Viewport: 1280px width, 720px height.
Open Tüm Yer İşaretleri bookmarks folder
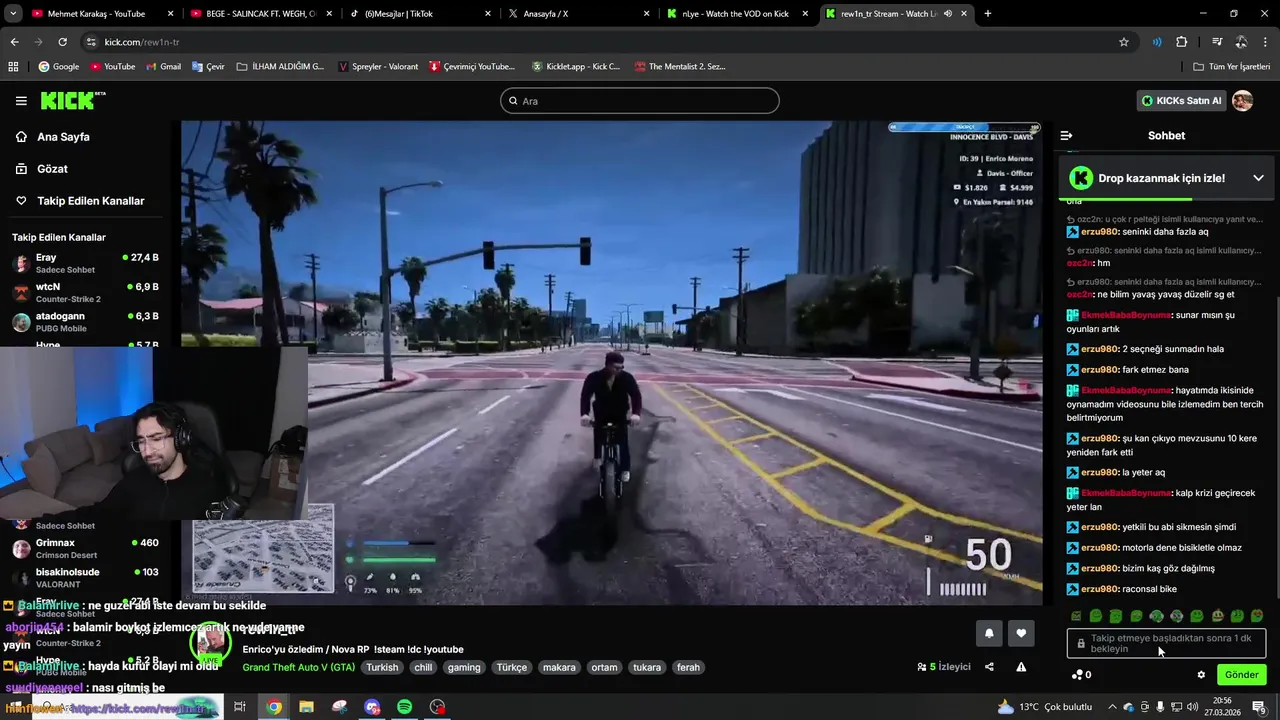point(1231,66)
